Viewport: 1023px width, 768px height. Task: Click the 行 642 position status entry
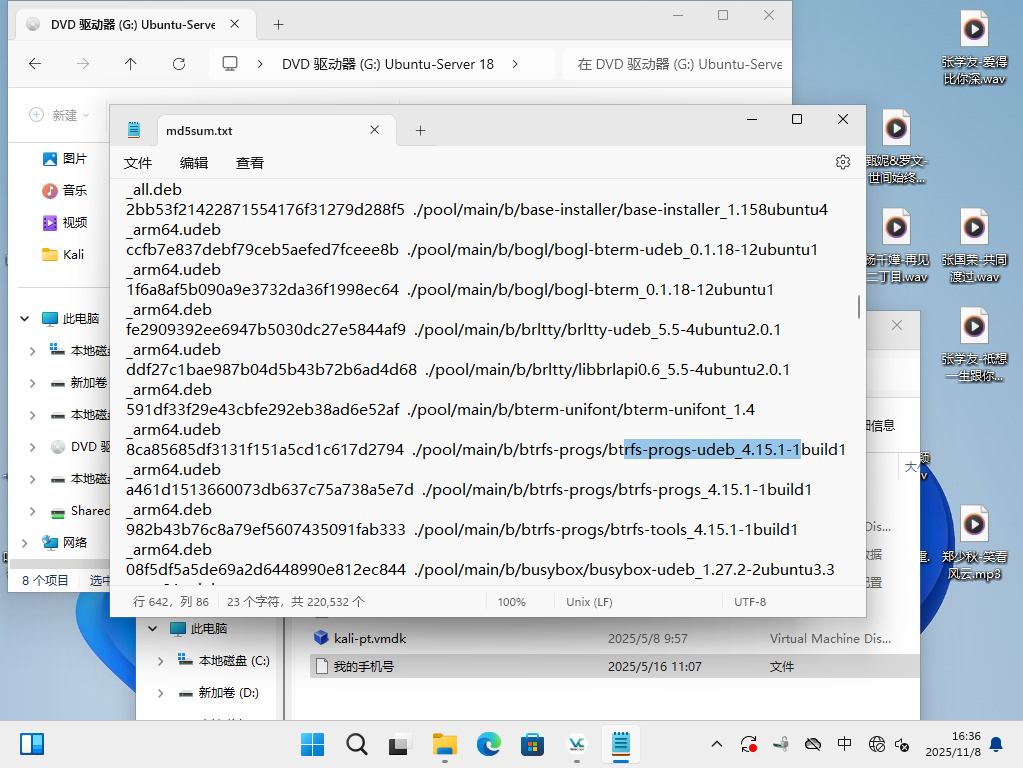[171, 602]
